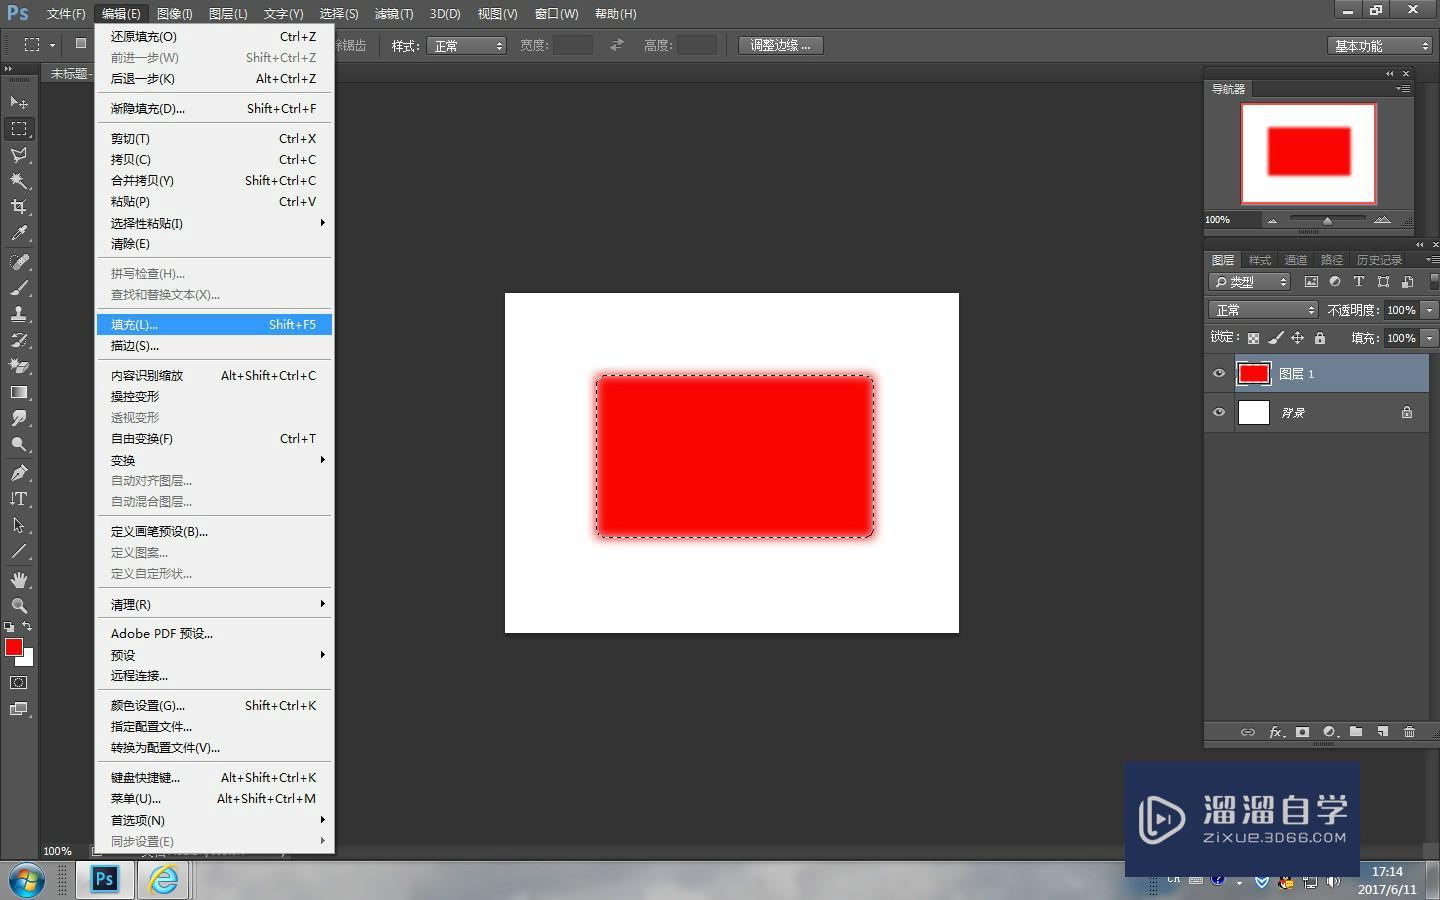Open the 基本功能 workspace dropdown
Image resolution: width=1440 pixels, height=900 pixels.
tap(1380, 46)
